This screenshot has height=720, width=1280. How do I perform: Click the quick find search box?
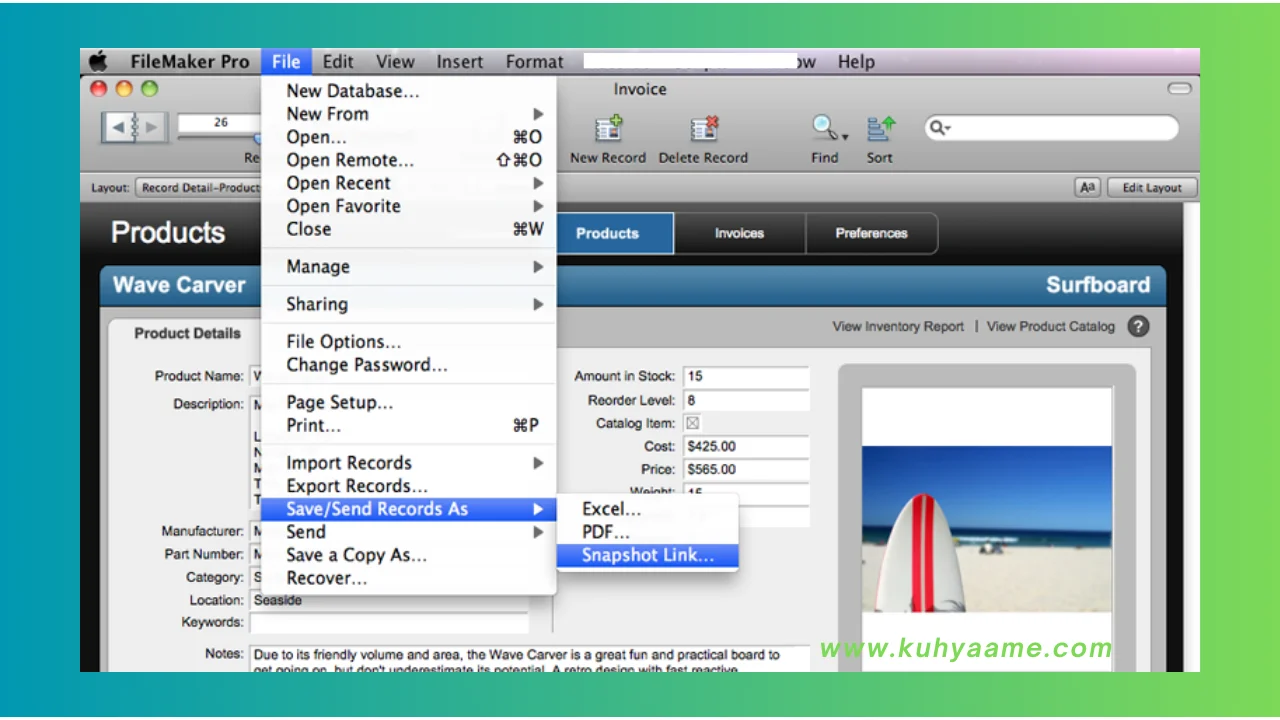1051,128
